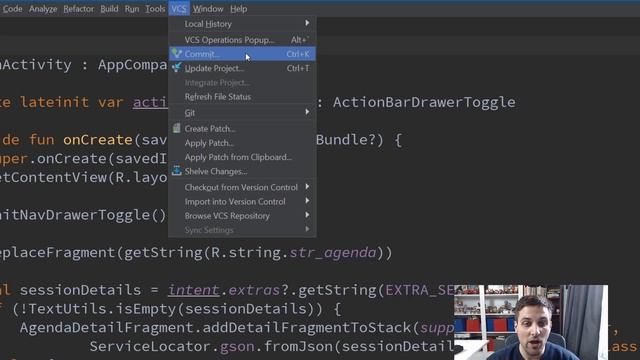Select Update Project menu entry
This screenshot has width=640, height=360.
(x=242, y=68)
